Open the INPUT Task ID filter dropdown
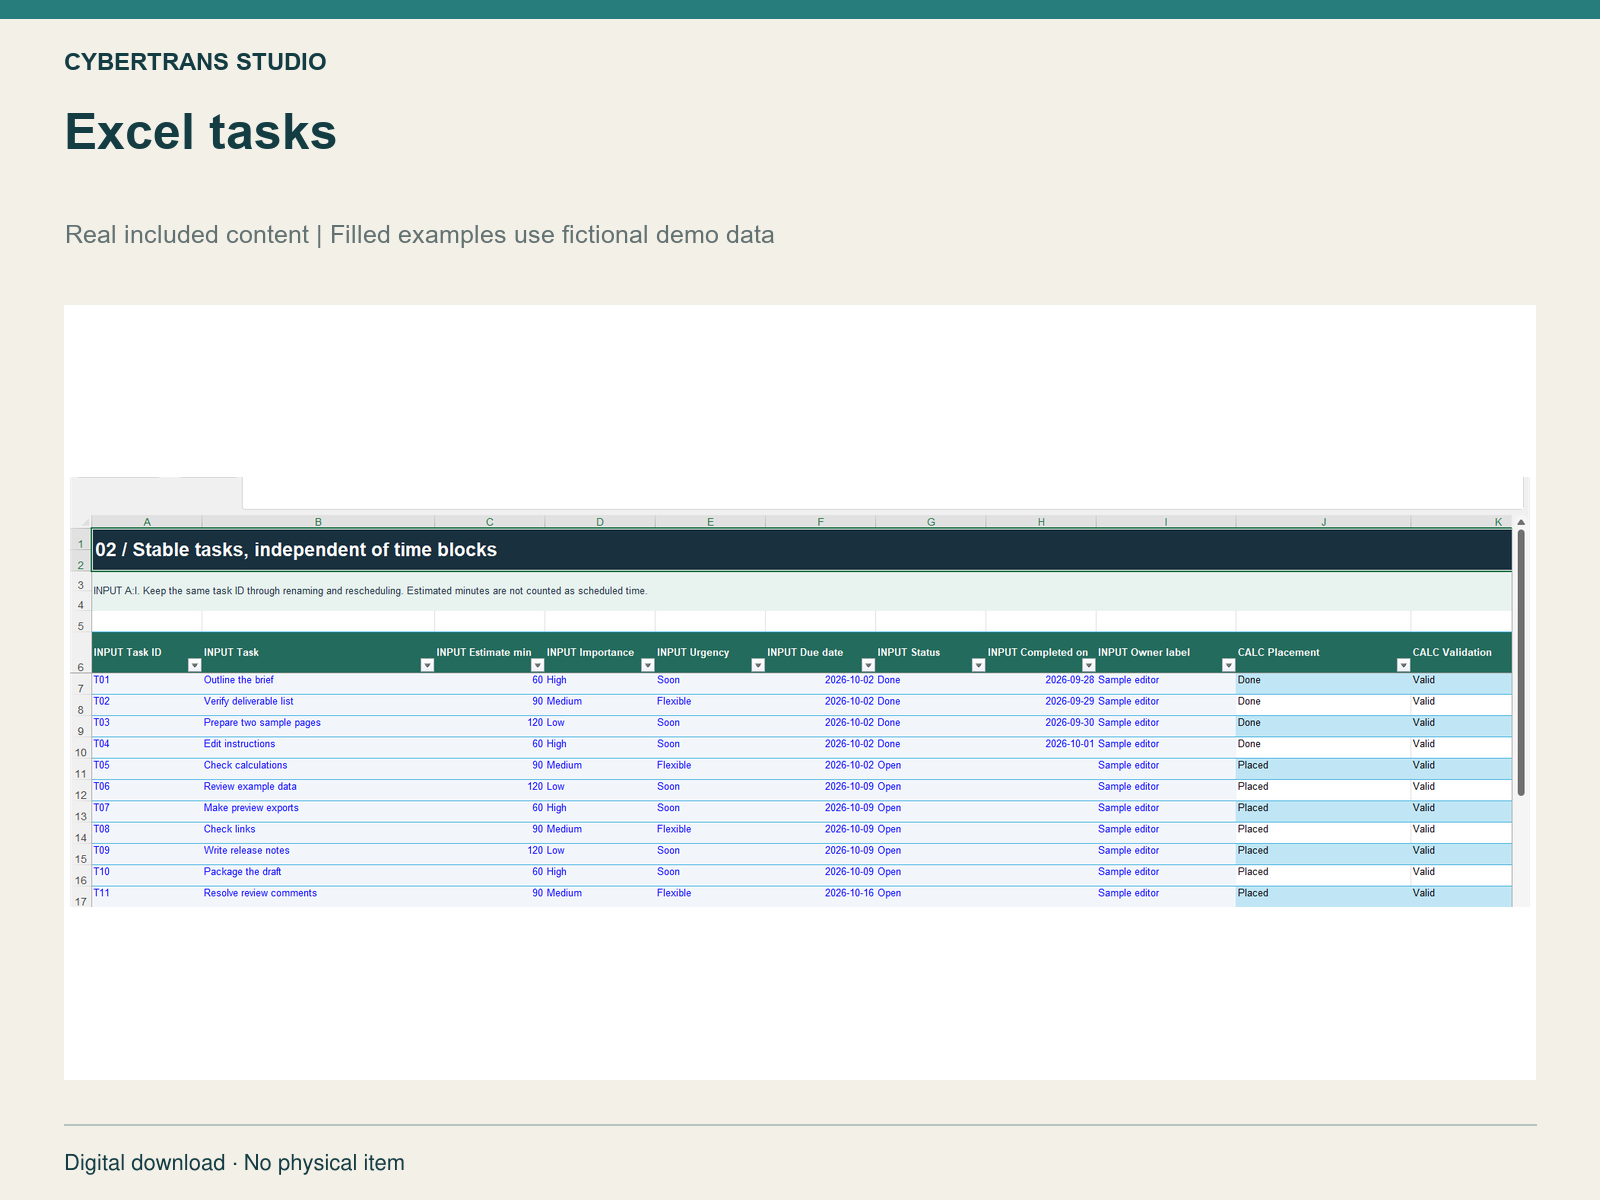Viewport: 1600px width, 1200px height. click(195, 666)
